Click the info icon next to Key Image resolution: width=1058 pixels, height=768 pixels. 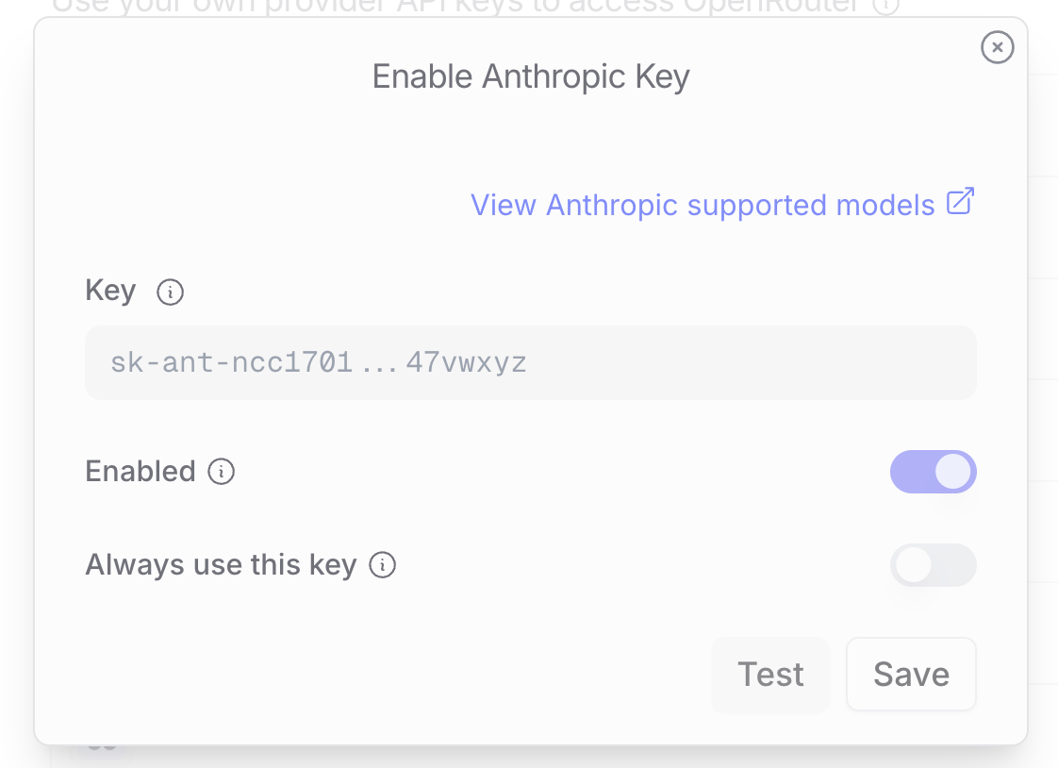coord(170,292)
